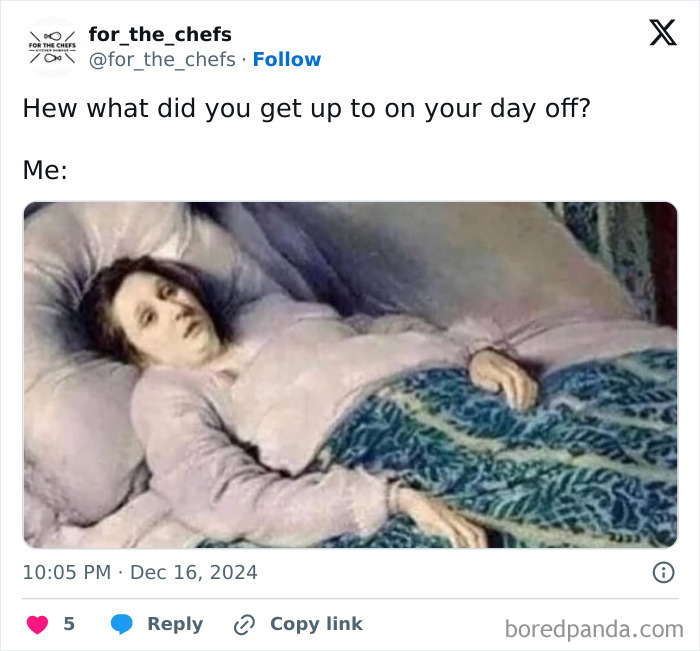The height and width of the screenshot is (651, 700).
Task: Click the day off question text
Action: point(307,108)
